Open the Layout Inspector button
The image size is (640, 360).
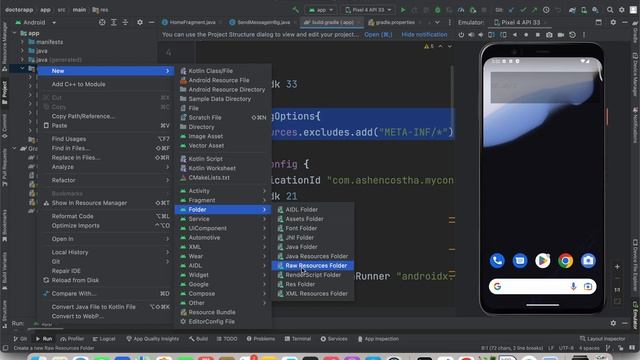(x=602, y=339)
